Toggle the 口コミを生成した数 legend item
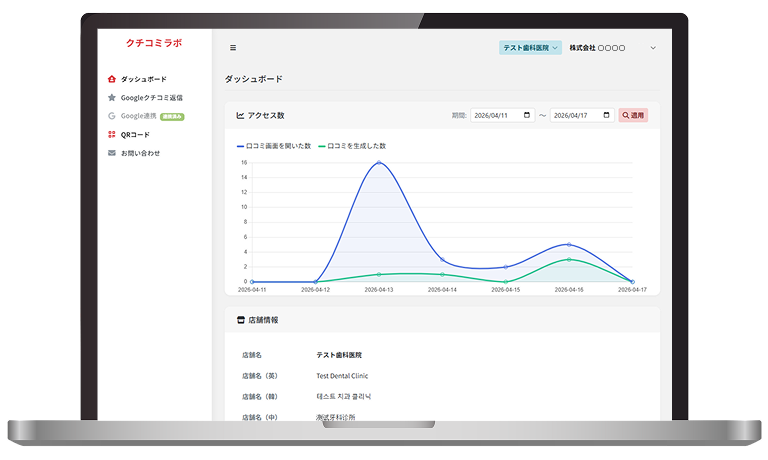The height and width of the screenshot is (460, 768). coord(352,146)
